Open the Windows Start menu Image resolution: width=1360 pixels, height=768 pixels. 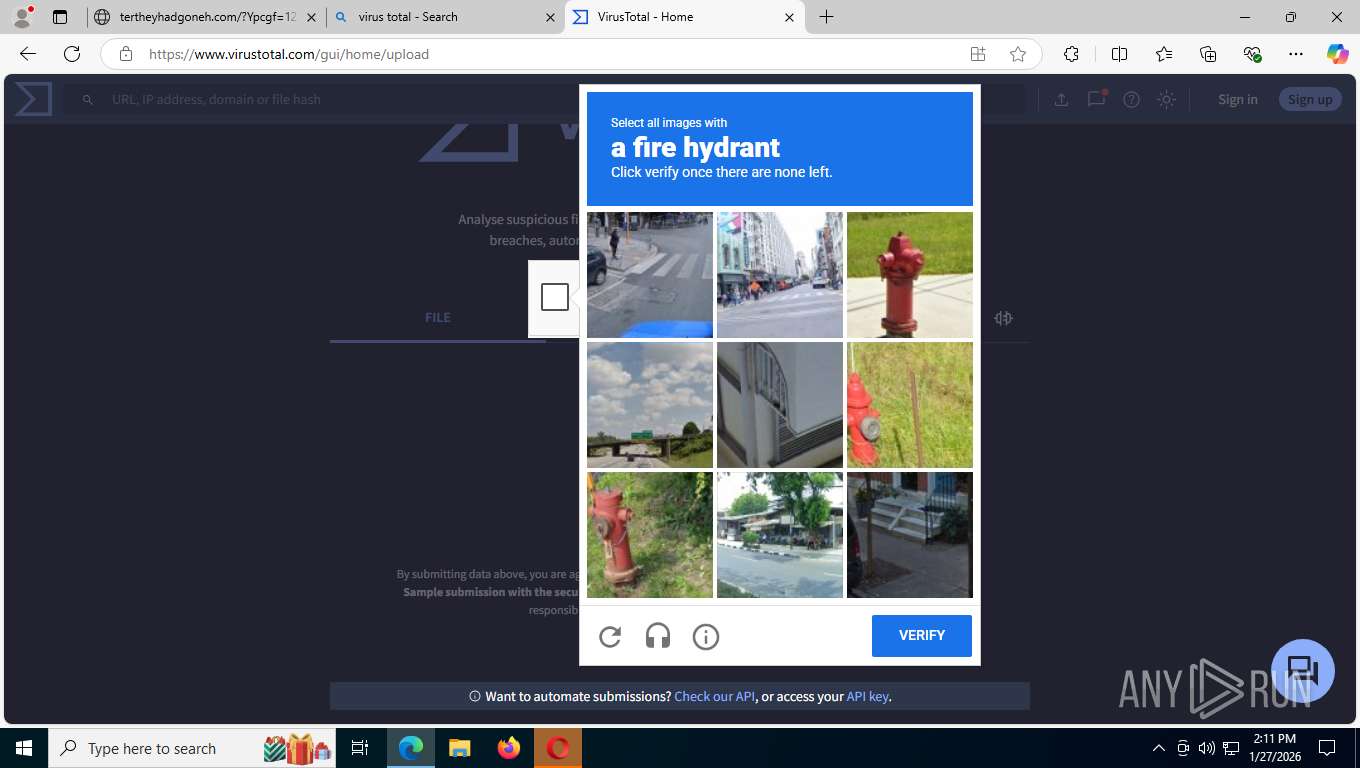pyautogui.click(x=24, y=748)
